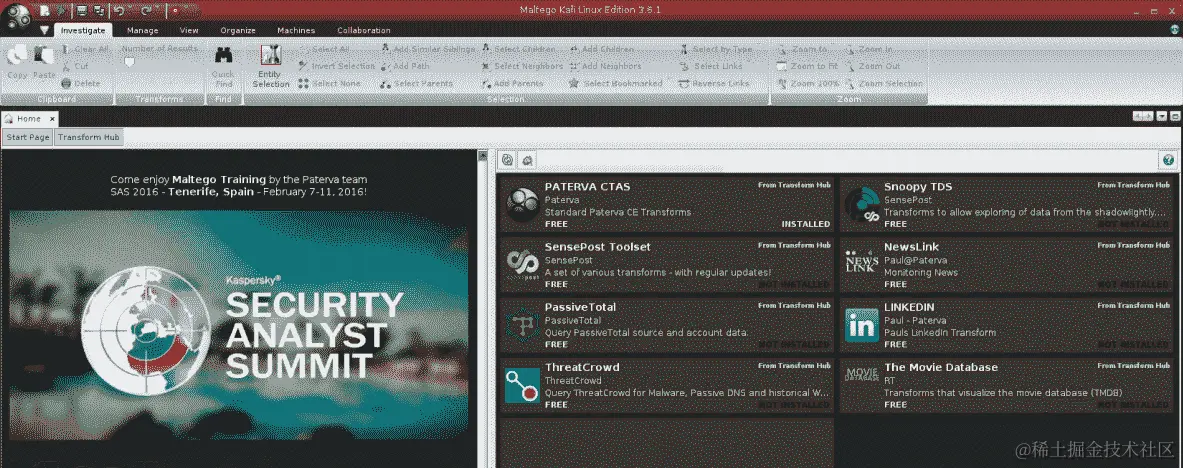Select the Investigate ribbon tab
1183x468 pixels.
pyautogui.click(x=83, y=30)
